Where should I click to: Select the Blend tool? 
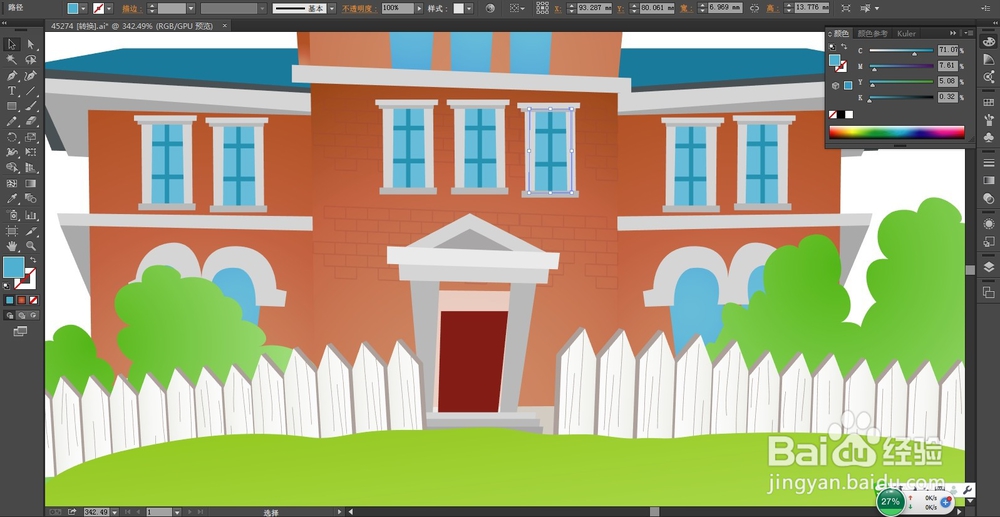(30, 199)
